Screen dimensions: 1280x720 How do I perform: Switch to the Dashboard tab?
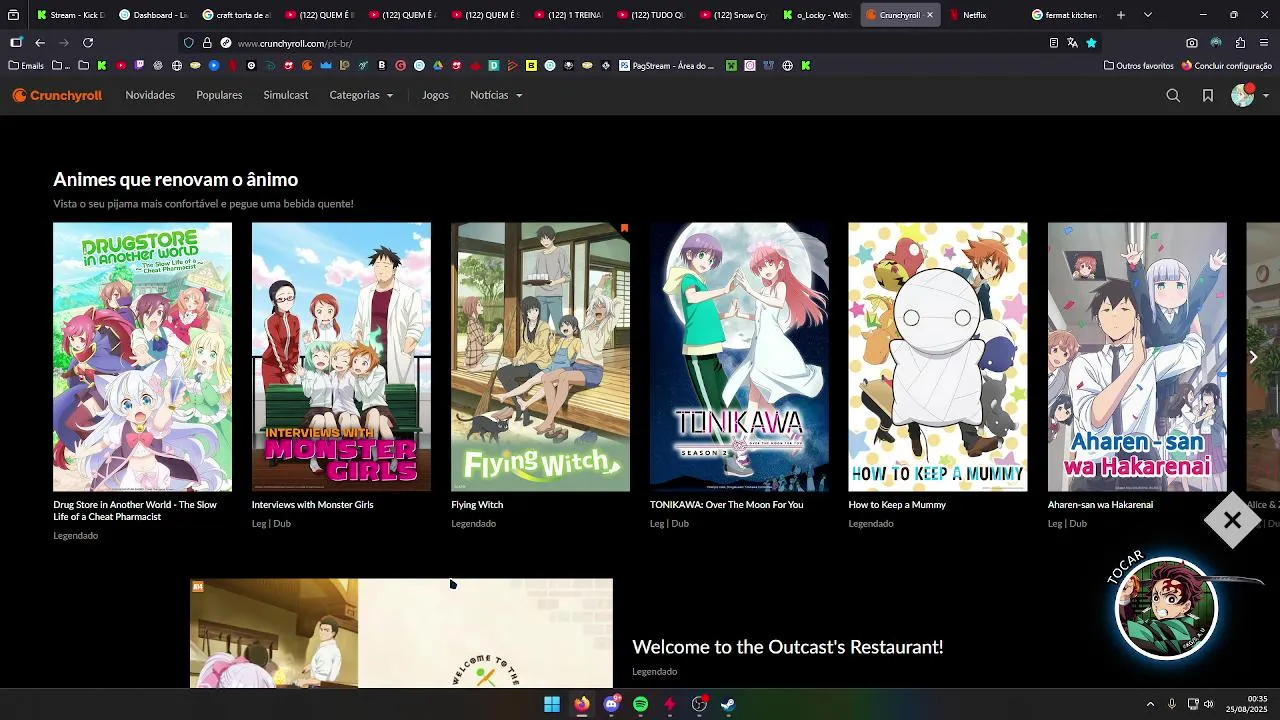(153, 15)
